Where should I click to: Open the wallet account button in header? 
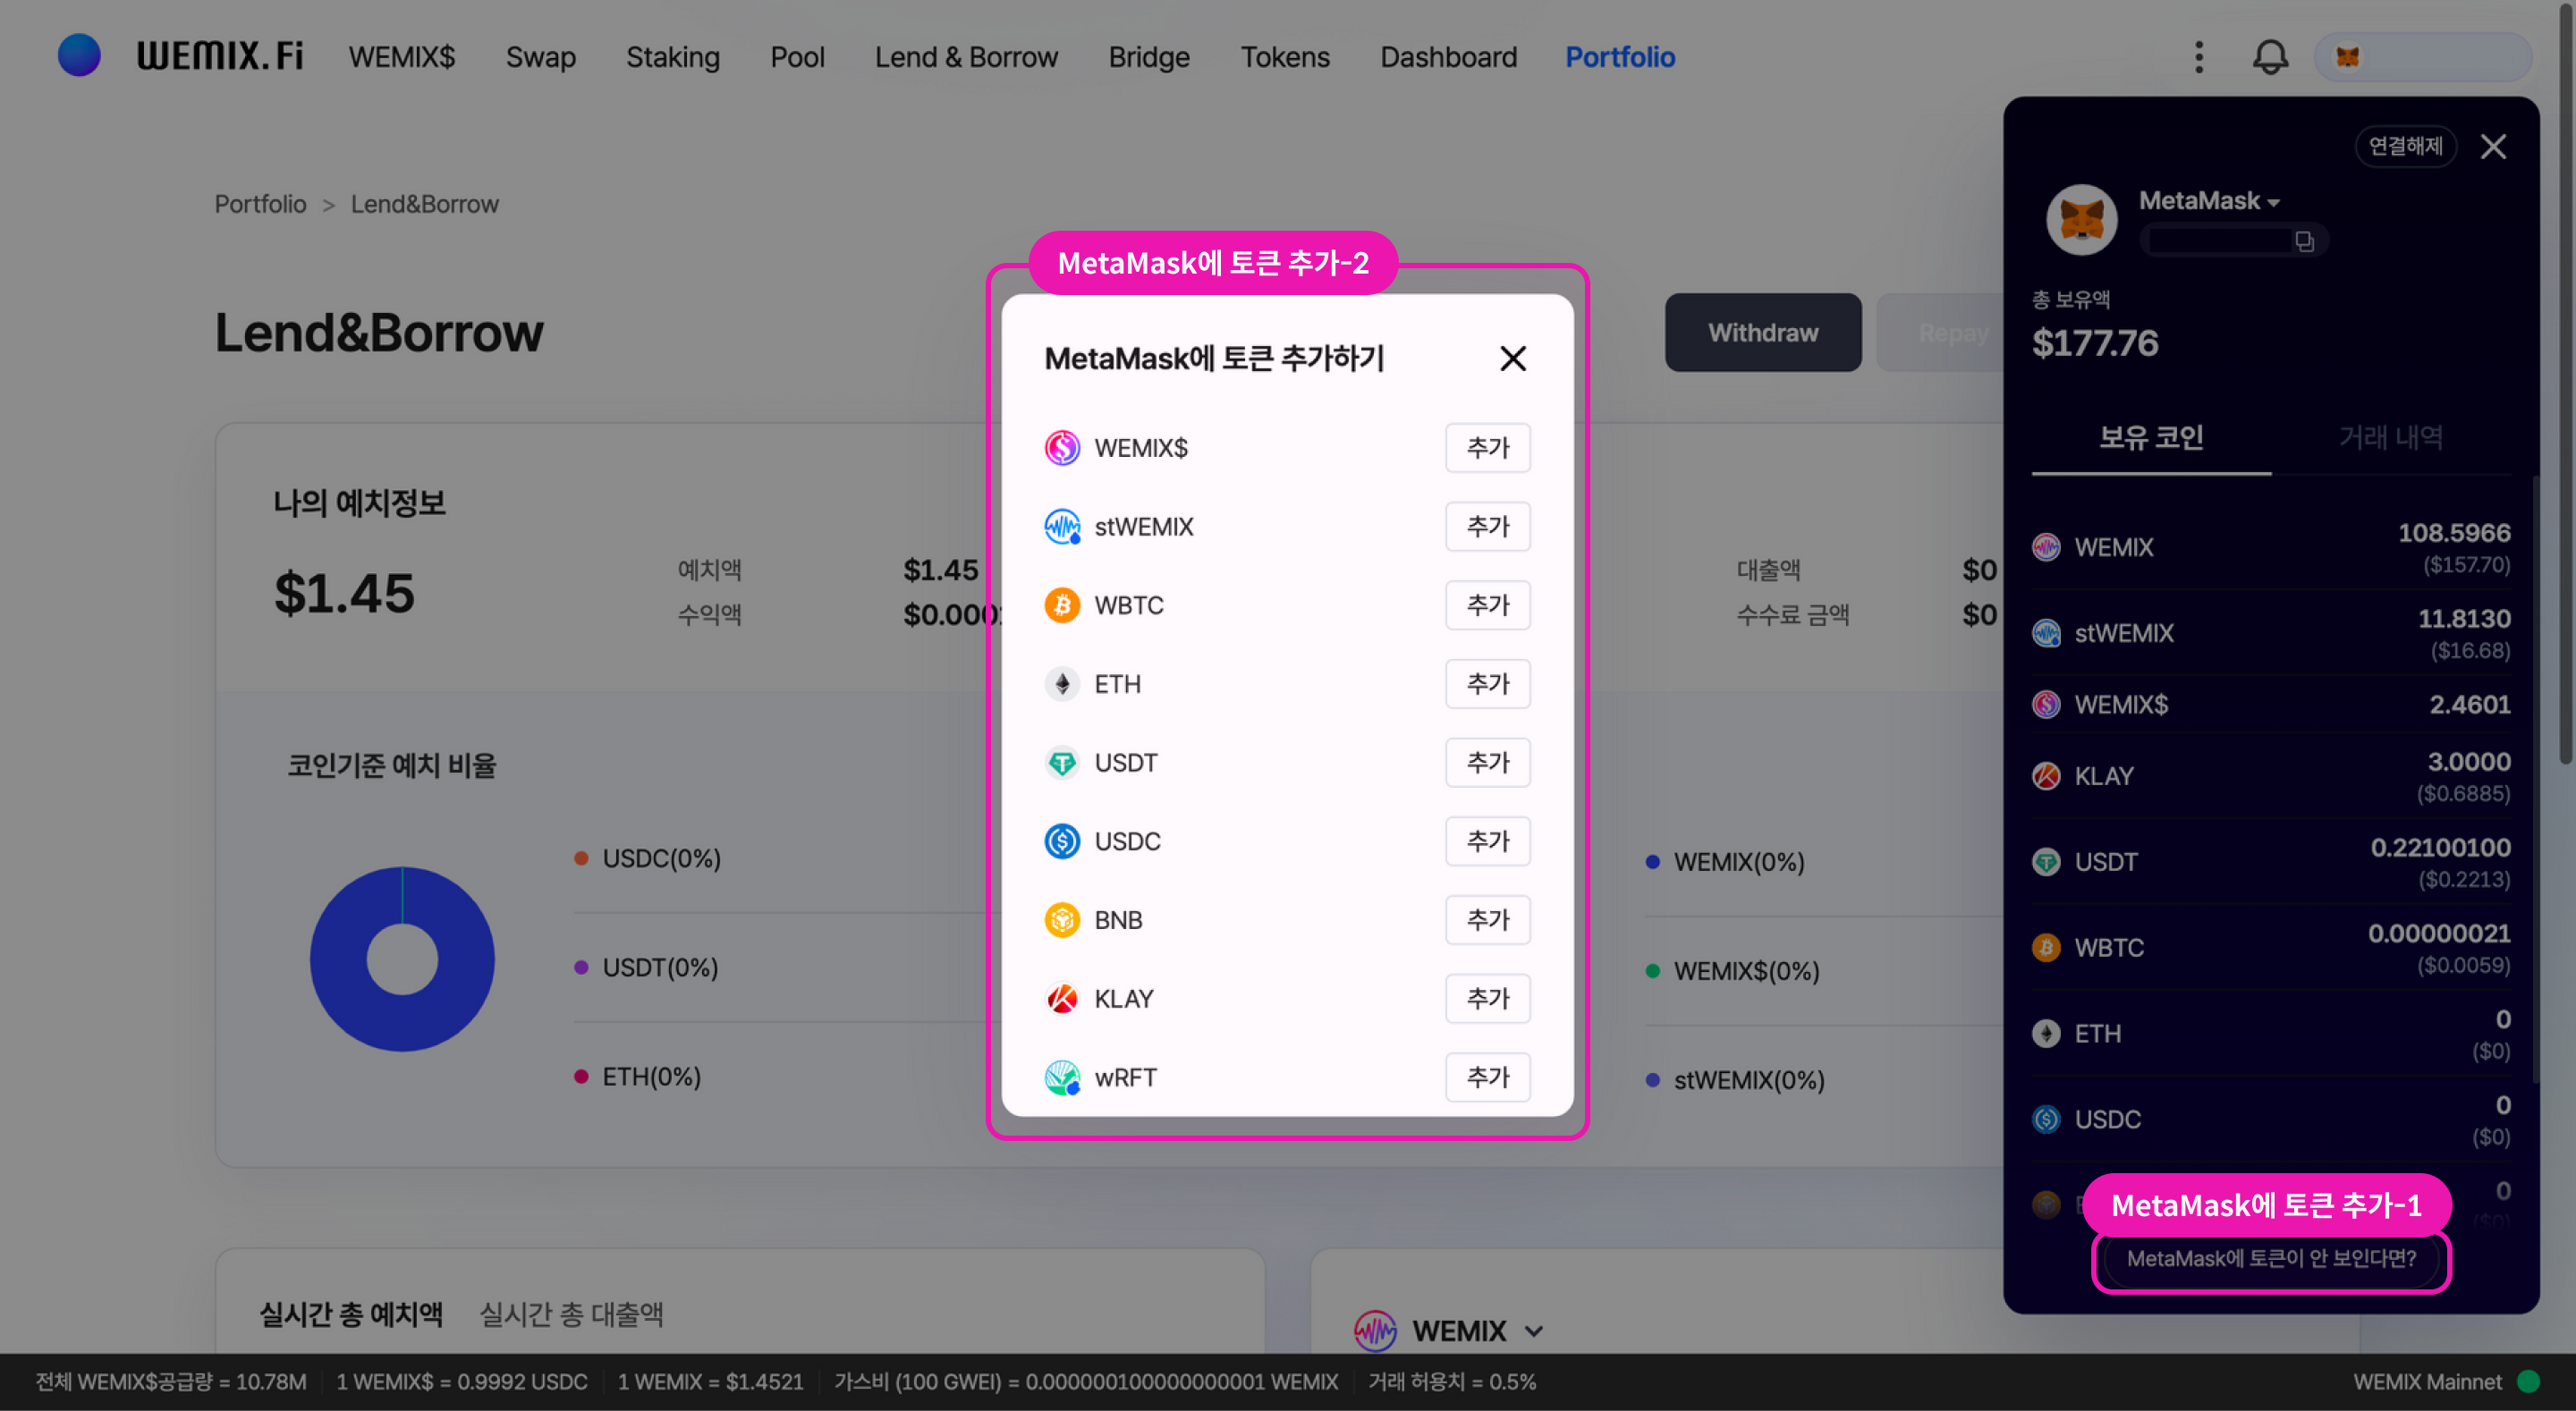pyautogui.click(x=2422, y=57)
